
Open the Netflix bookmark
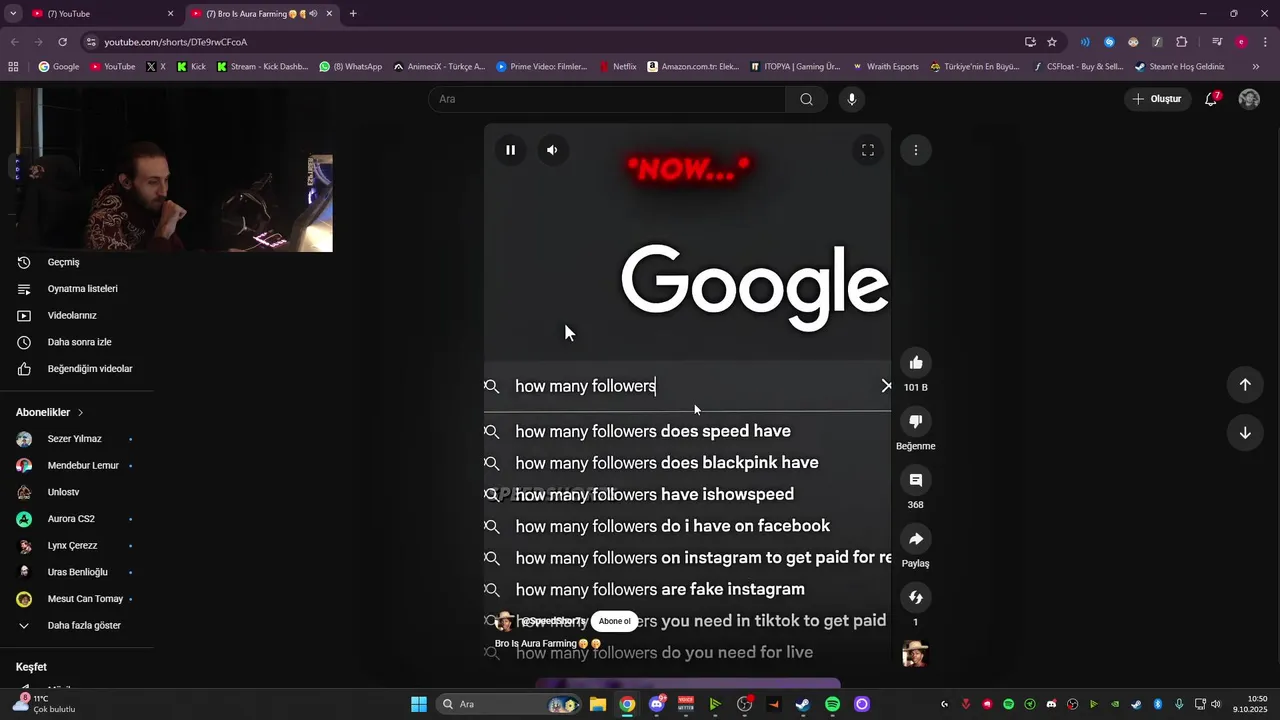tap(617, 67)
